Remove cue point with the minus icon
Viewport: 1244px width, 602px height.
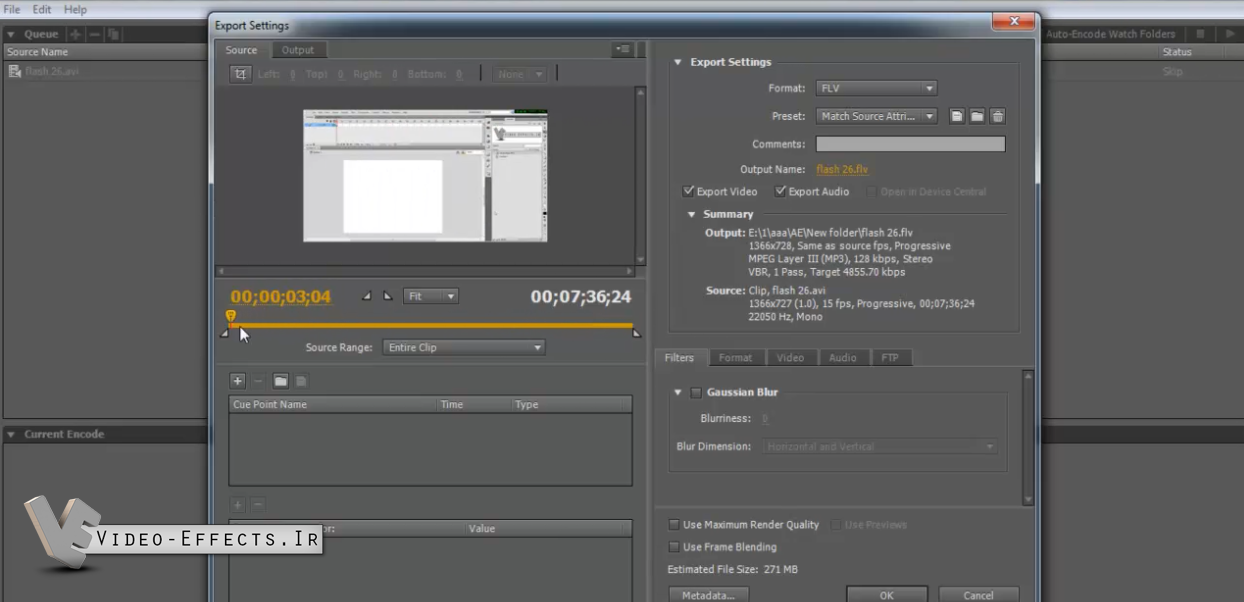point(258,381)
